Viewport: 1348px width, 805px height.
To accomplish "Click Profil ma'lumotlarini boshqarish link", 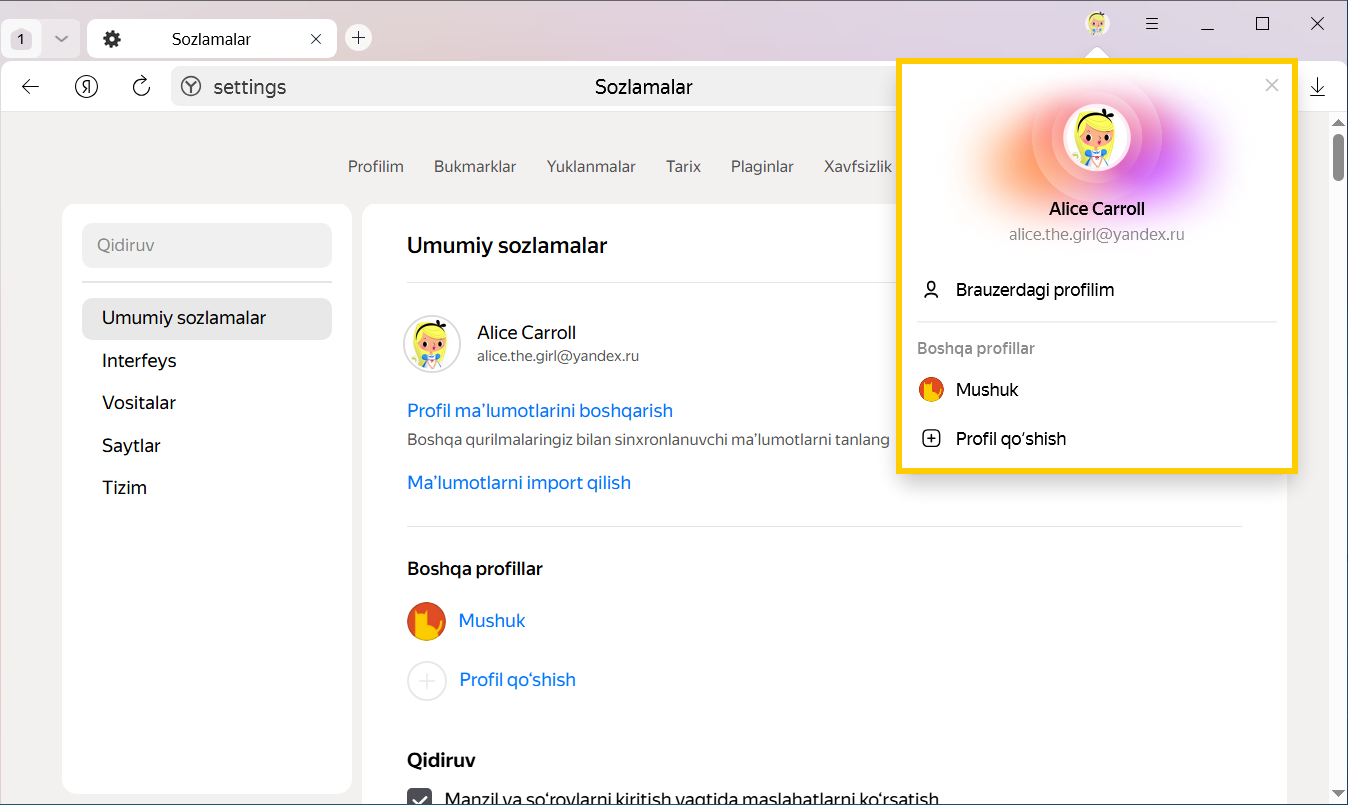I will click(539, 411).
